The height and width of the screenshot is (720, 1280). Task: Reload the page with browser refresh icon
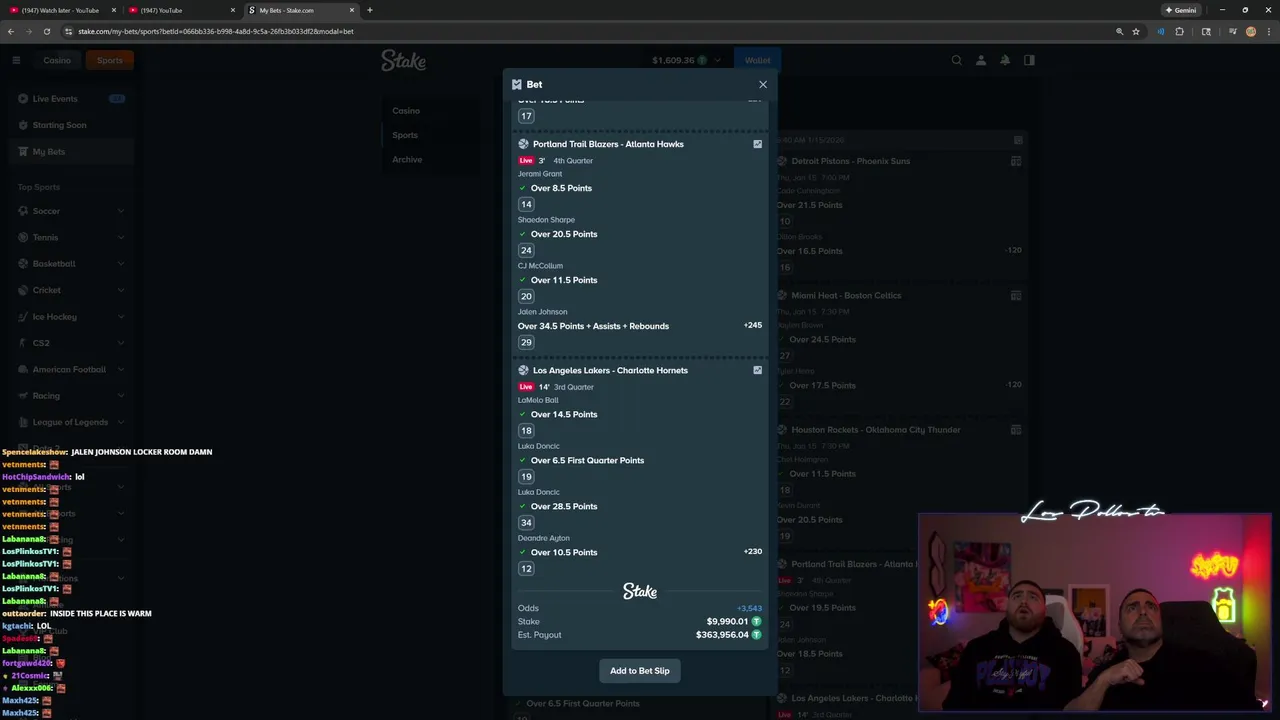pos(47,31)
